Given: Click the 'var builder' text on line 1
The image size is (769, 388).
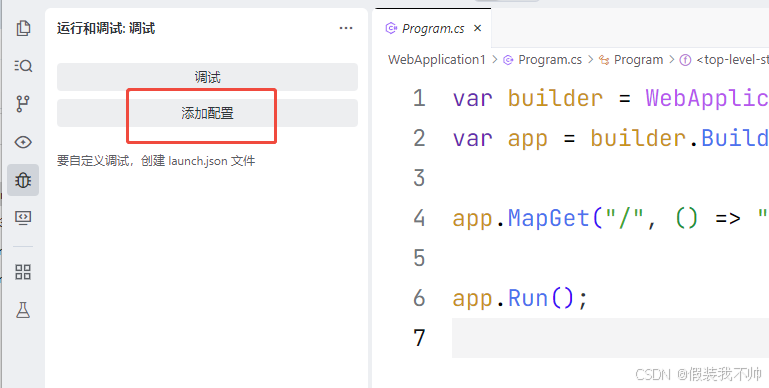Looking at the screenshot, I should tap(527, 98).
